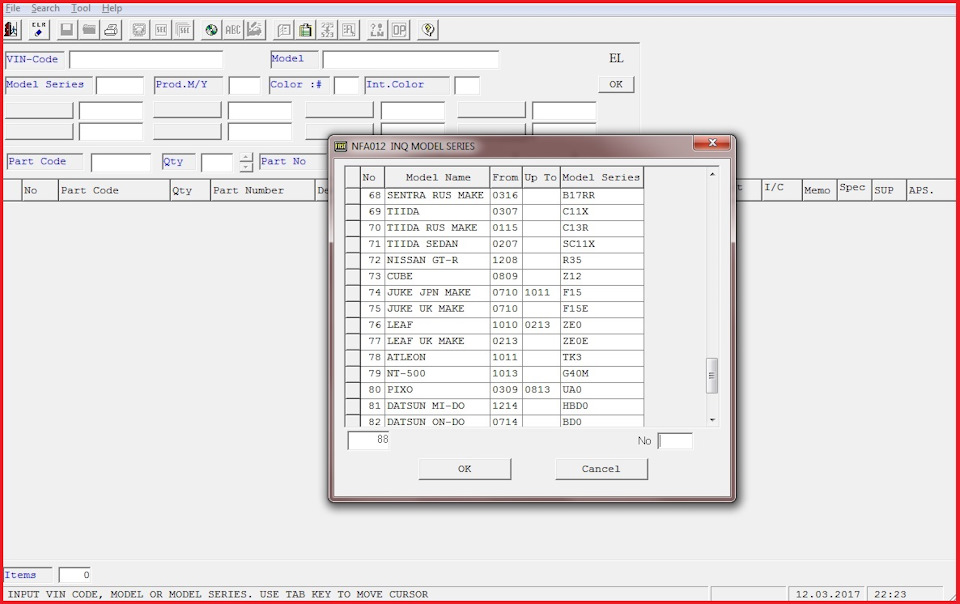Screen dimensions: 960x604
Task: Click OK in the Model Series dialog
Action: (x=465, y=469)
